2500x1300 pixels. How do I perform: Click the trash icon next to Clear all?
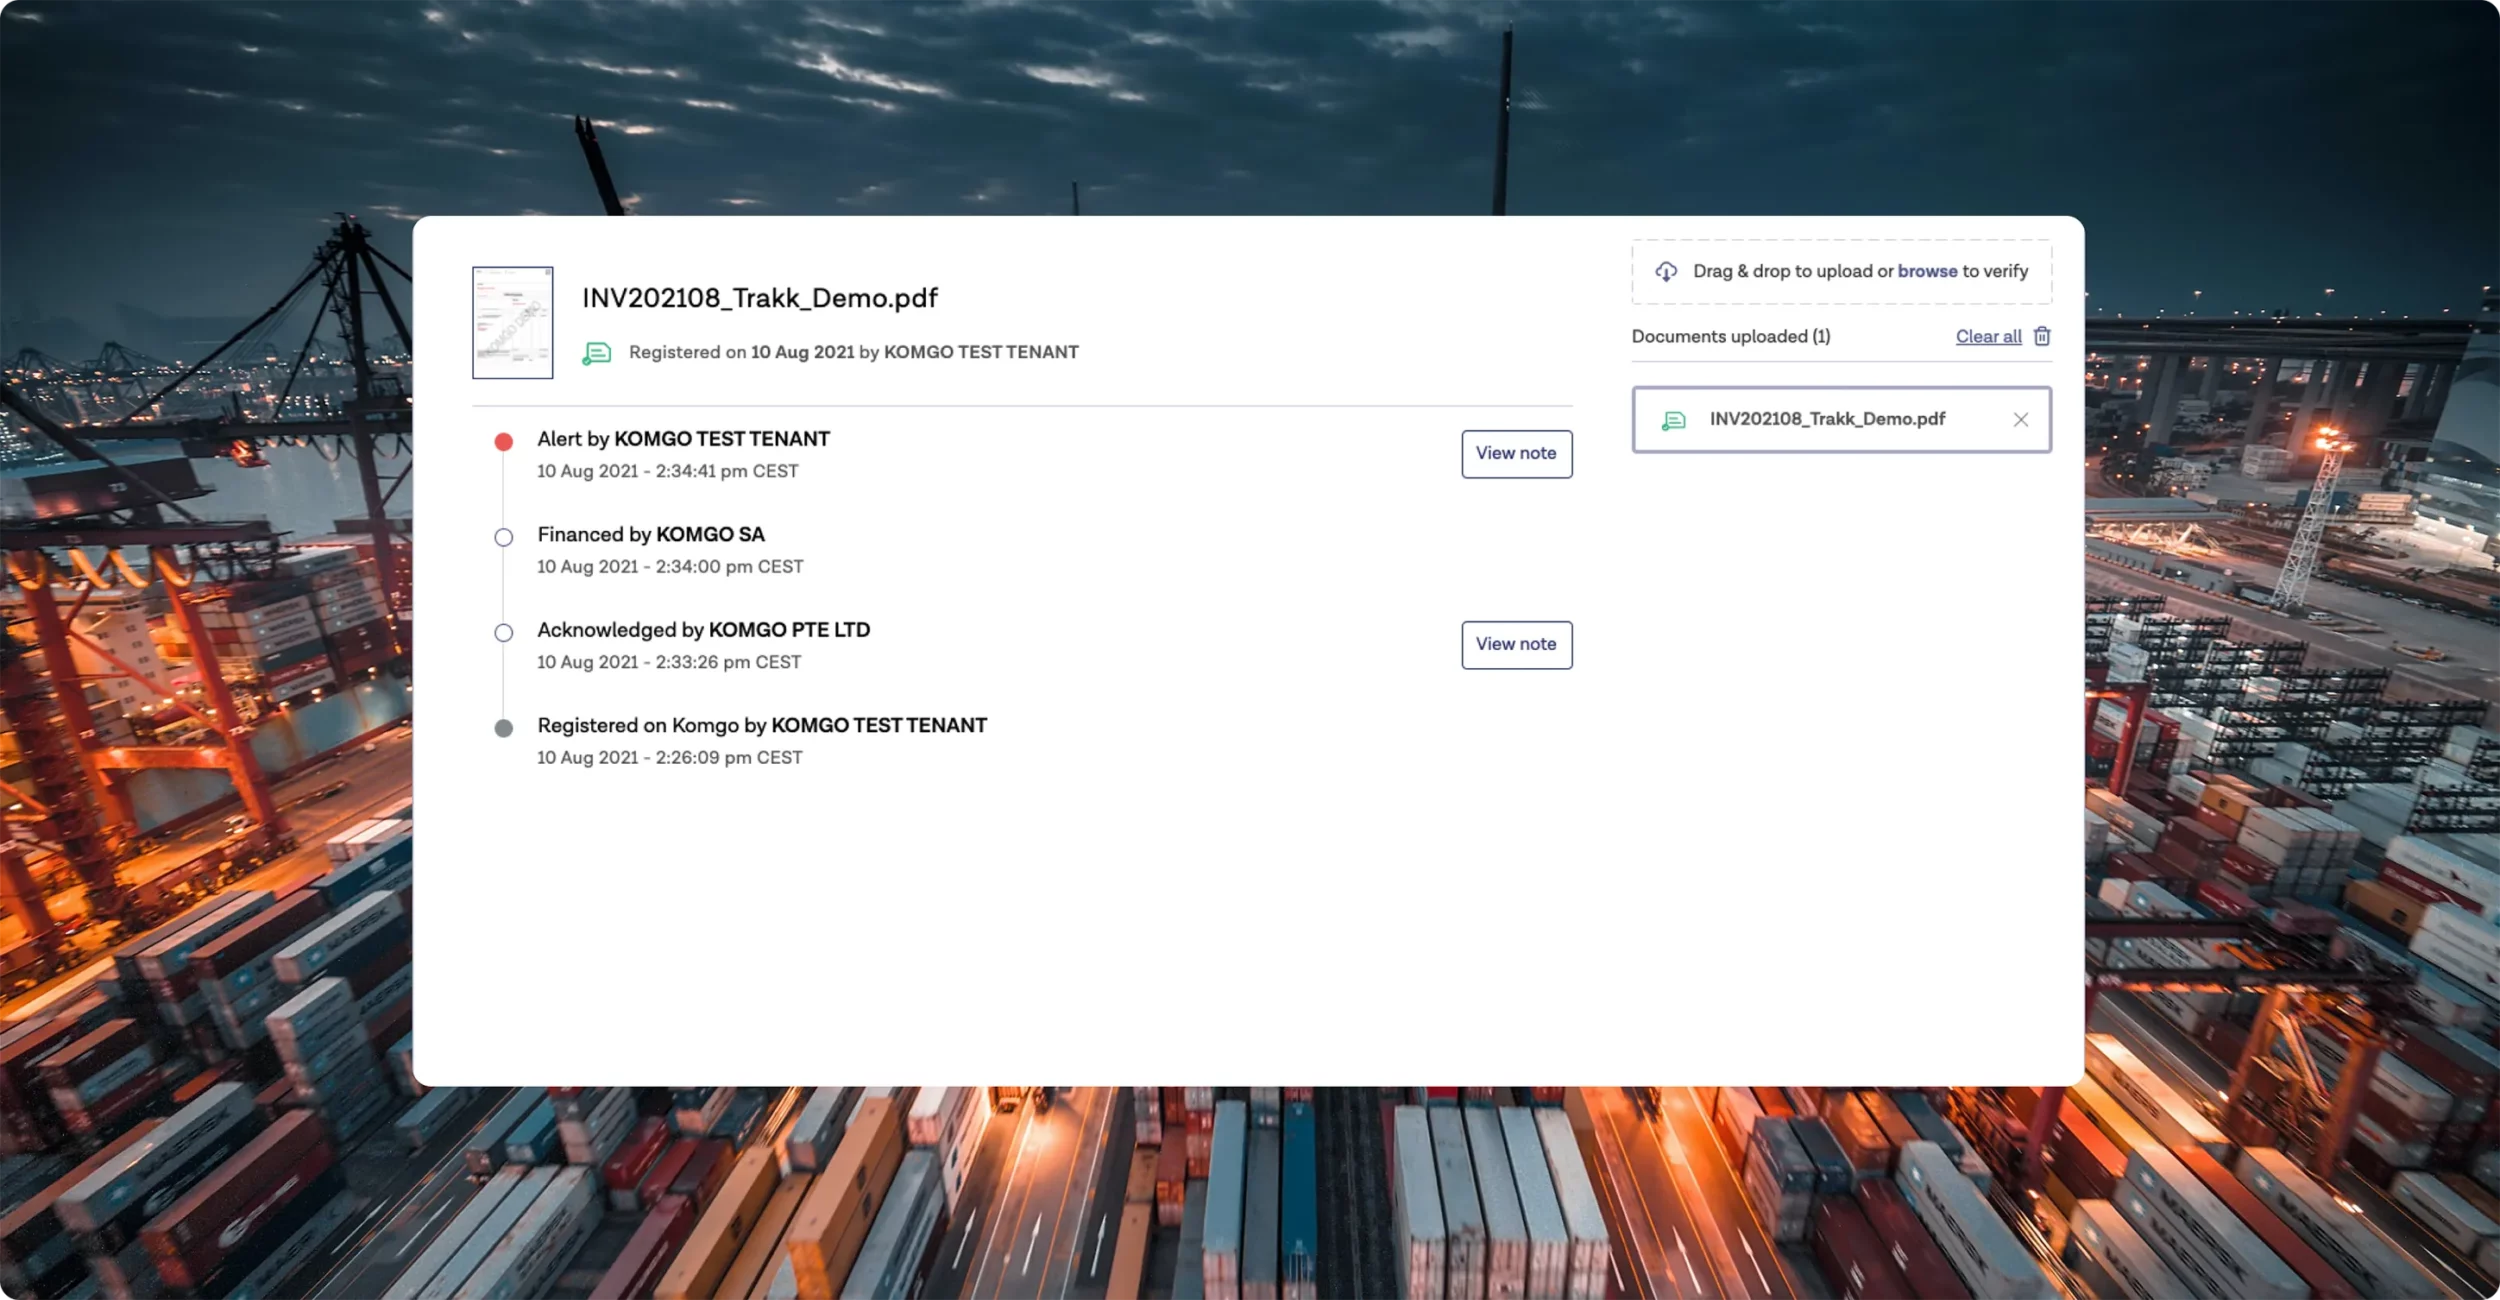pyautogui.click(x=2042, y=336)
